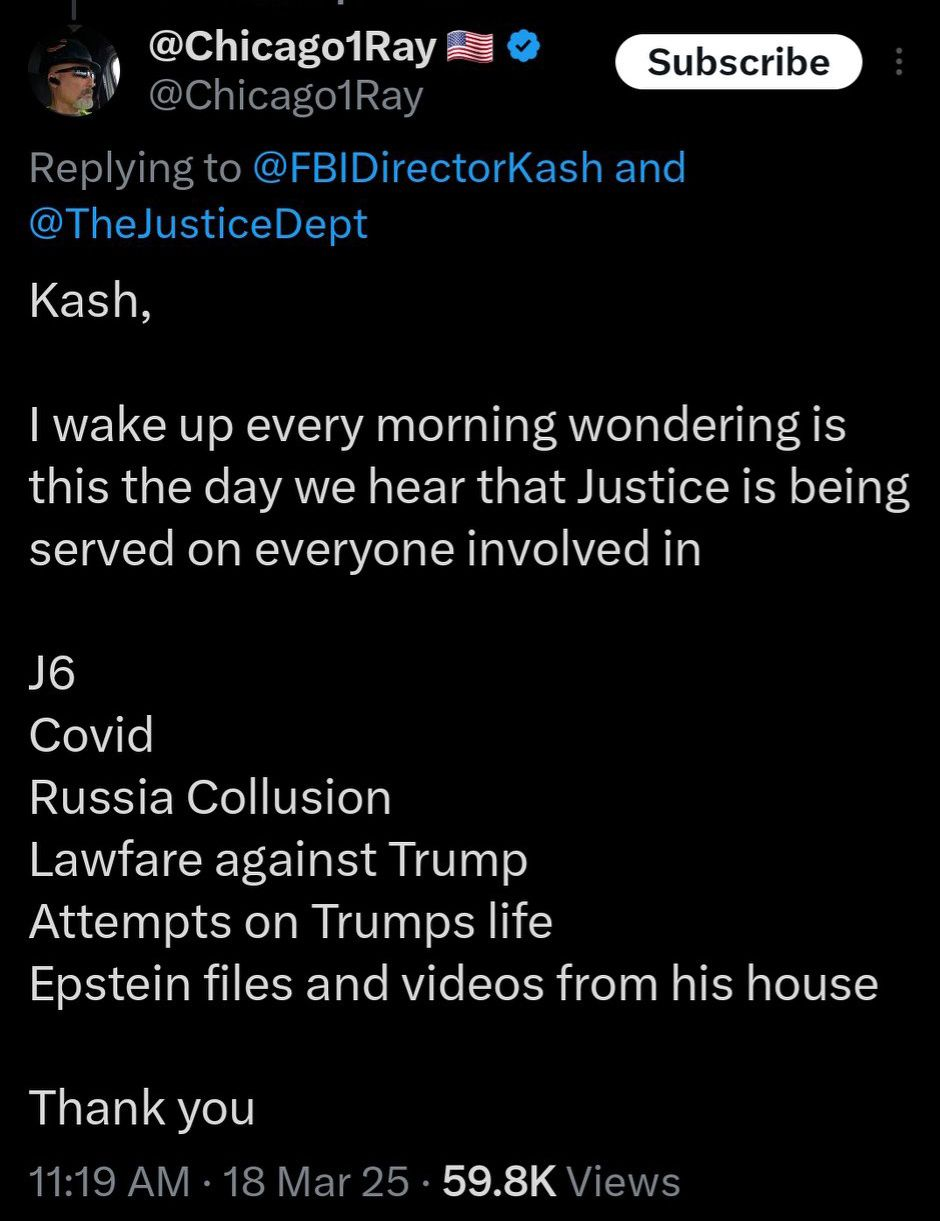Open the Chicago1Ray profile avatar
Viewport: 940px width, 1221px height.
76,70
